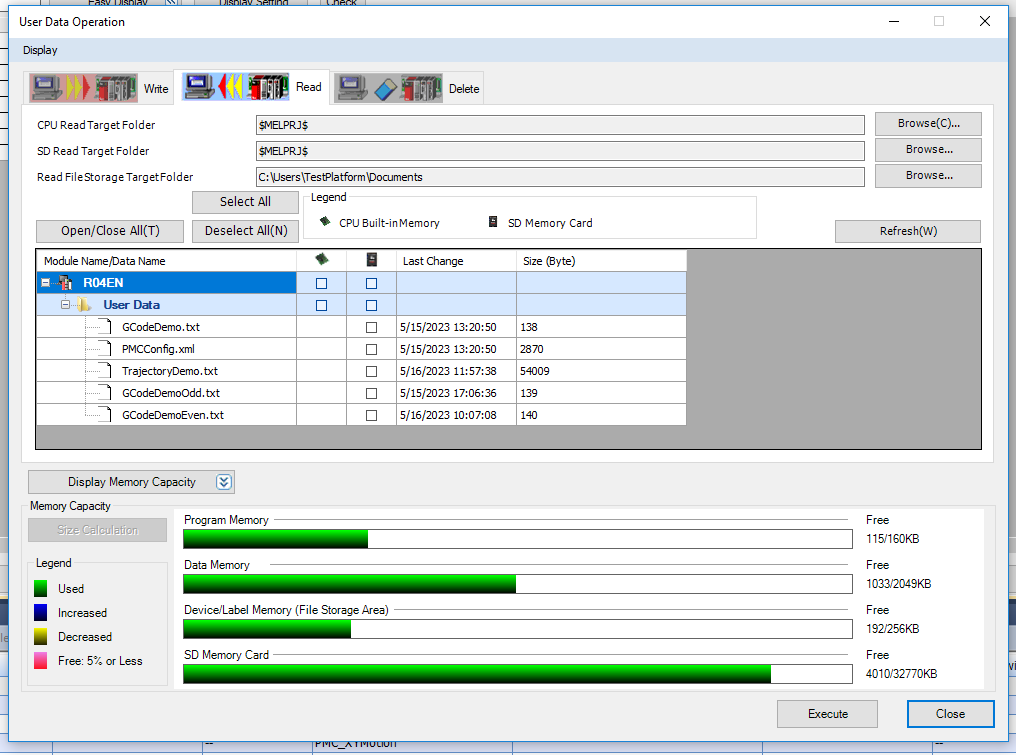Image resolution: width=1016 pixels, height=755 pixels.
Task: Click the GCodeDemo.txt file icon
Action: pos(102,327)
